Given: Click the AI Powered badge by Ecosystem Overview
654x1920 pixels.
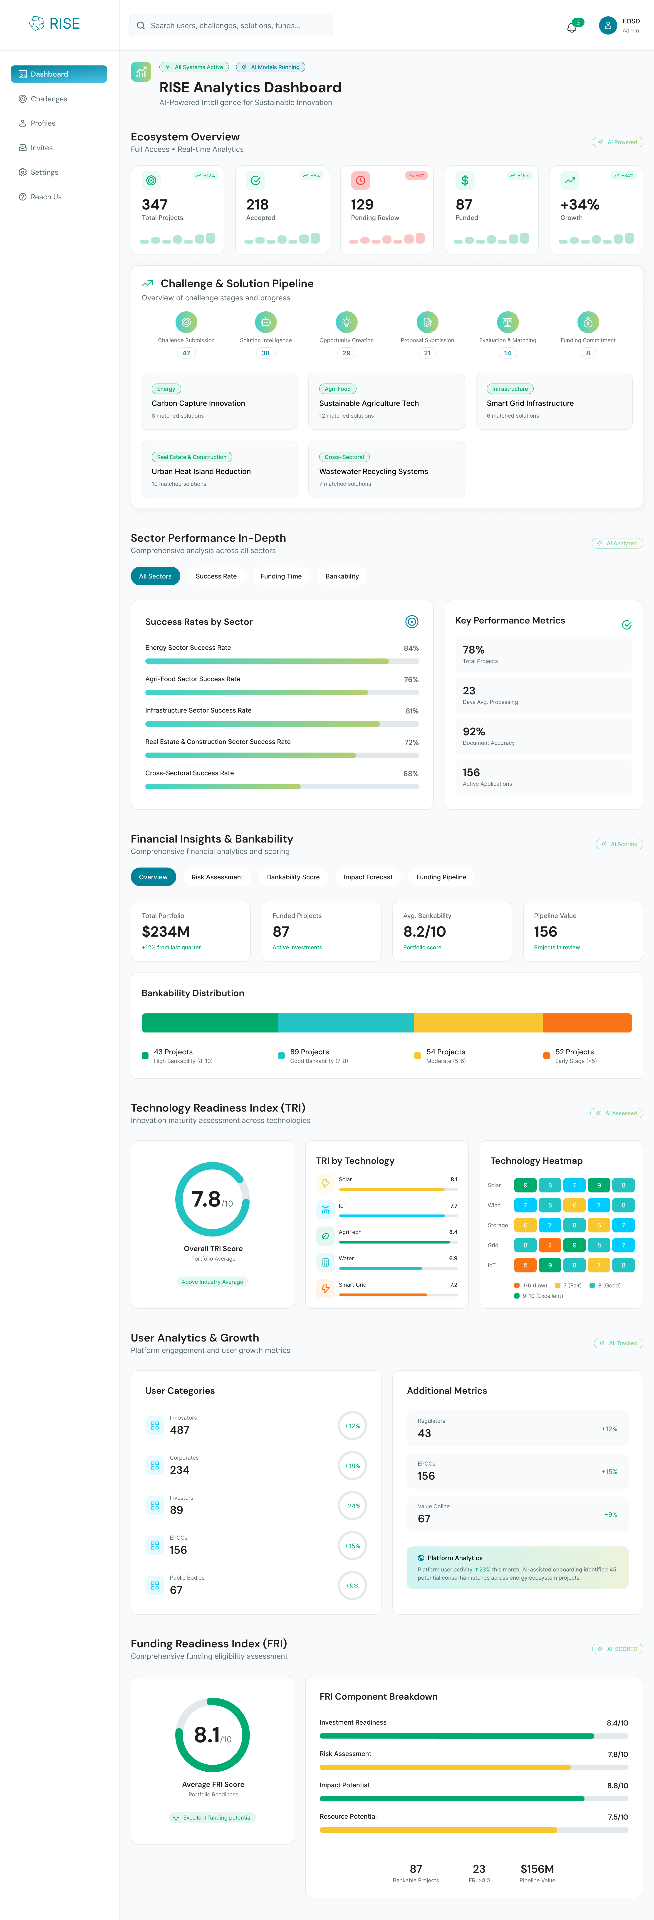Looking at the screenshot, I should click(617, 142).
